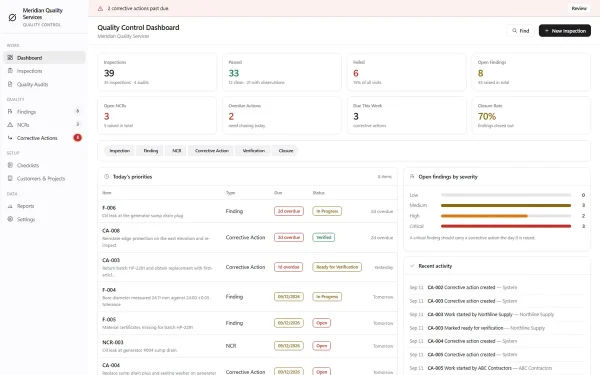This screenshot has width=600, height=375.
Task: Open the Overdue Actions stat card
Action: pyautogui.click(x=282, y=116)
